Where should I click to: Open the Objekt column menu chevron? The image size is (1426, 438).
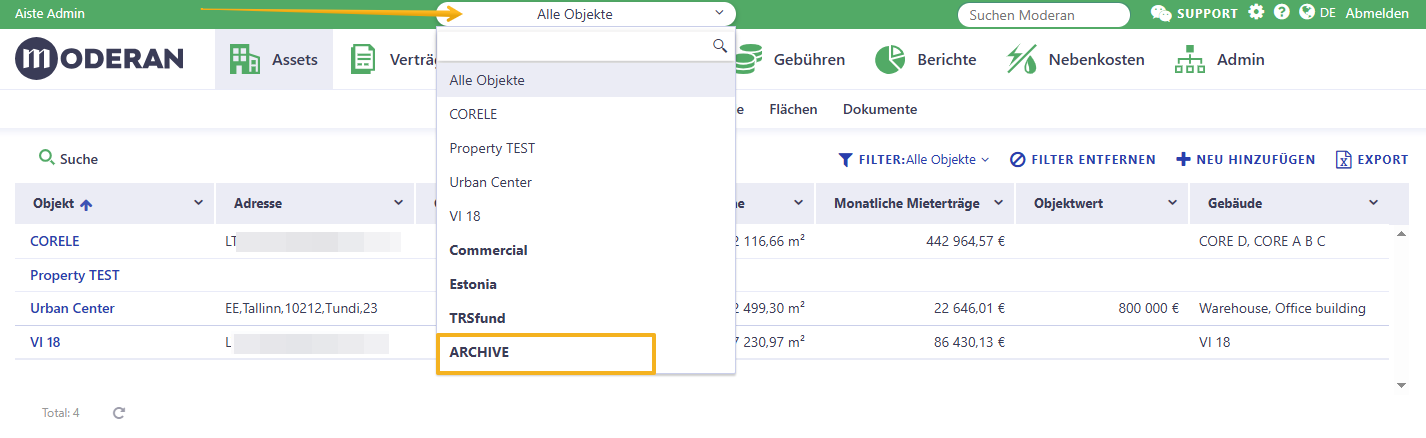coord(197,203)
